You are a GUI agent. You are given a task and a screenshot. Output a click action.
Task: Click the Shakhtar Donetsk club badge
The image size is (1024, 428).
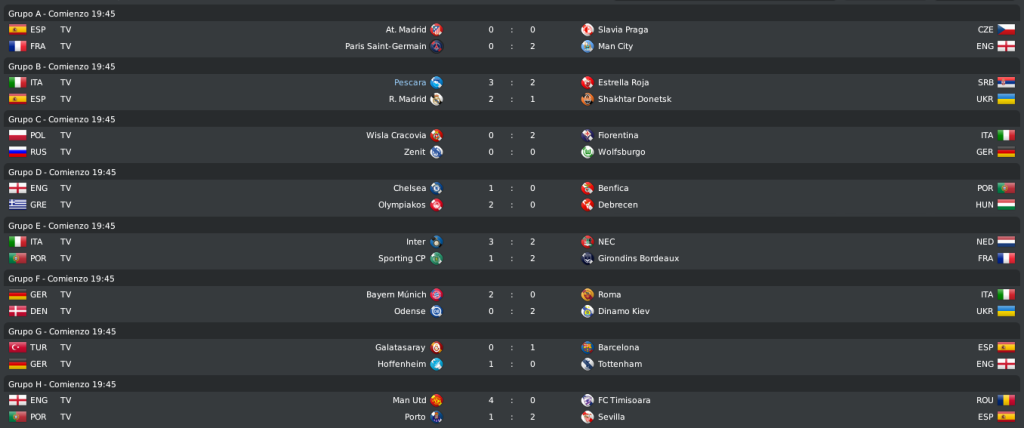click(587, 99)
